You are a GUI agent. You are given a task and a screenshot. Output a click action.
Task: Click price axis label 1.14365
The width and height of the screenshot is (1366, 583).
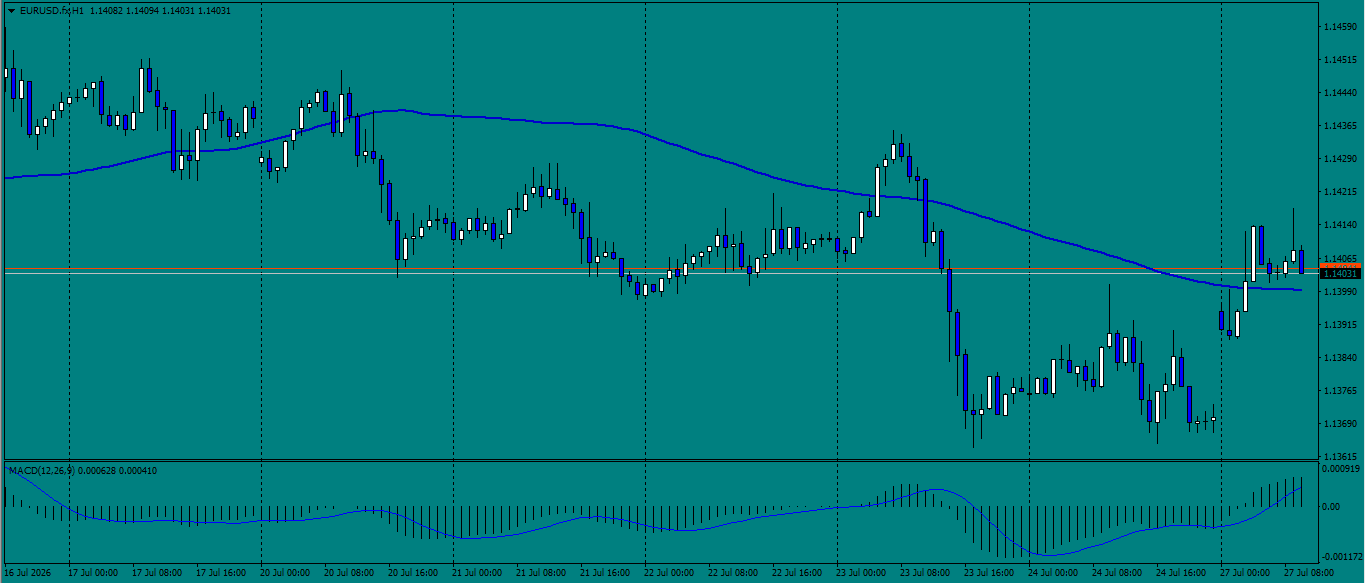tap(1339, 126)
